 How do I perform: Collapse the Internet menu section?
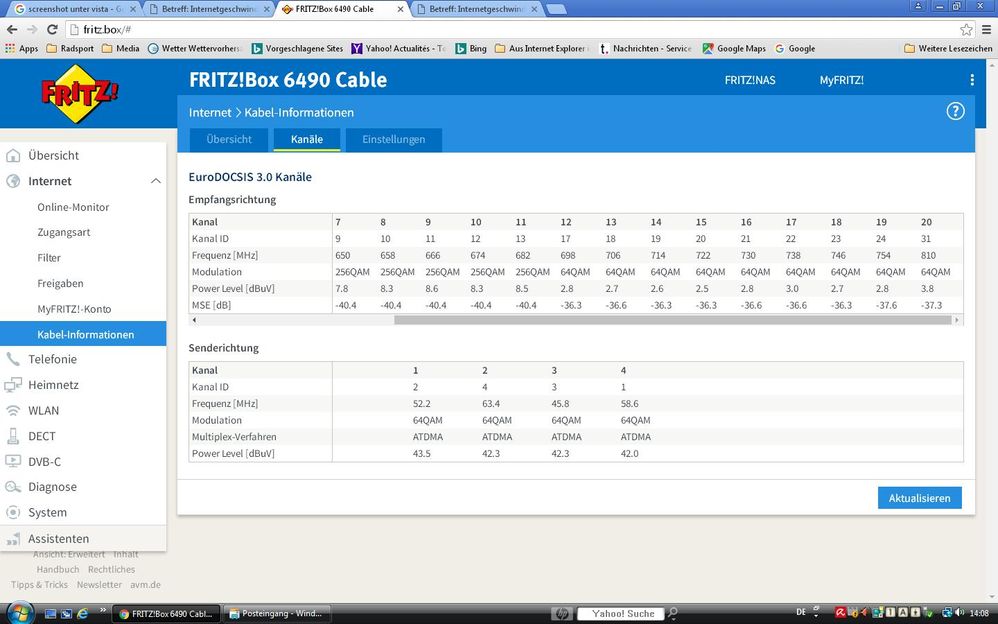[x=155, y=181]
